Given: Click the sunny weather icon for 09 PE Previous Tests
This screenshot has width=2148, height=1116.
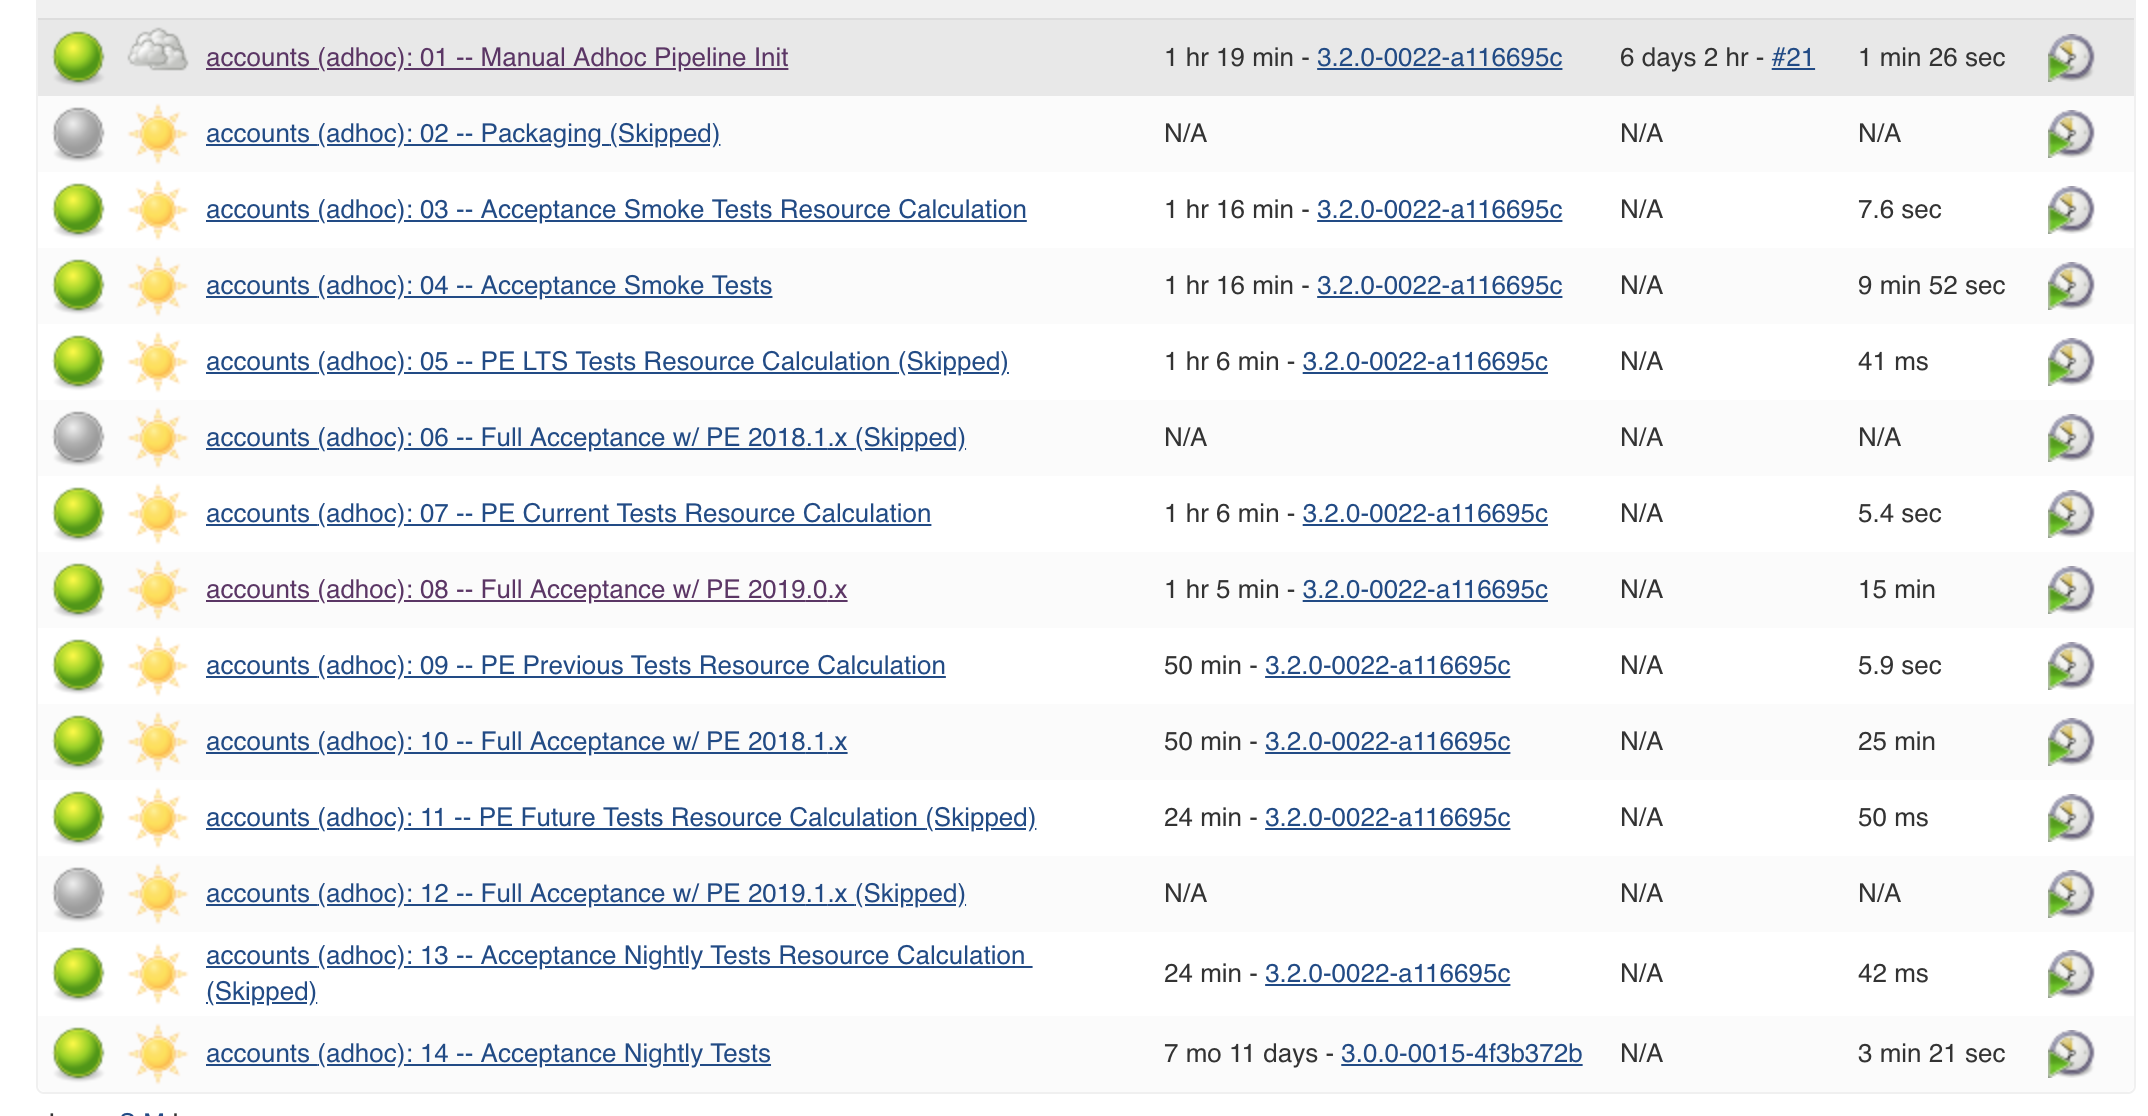Looking at the screenshot, I should pos(157,666).
